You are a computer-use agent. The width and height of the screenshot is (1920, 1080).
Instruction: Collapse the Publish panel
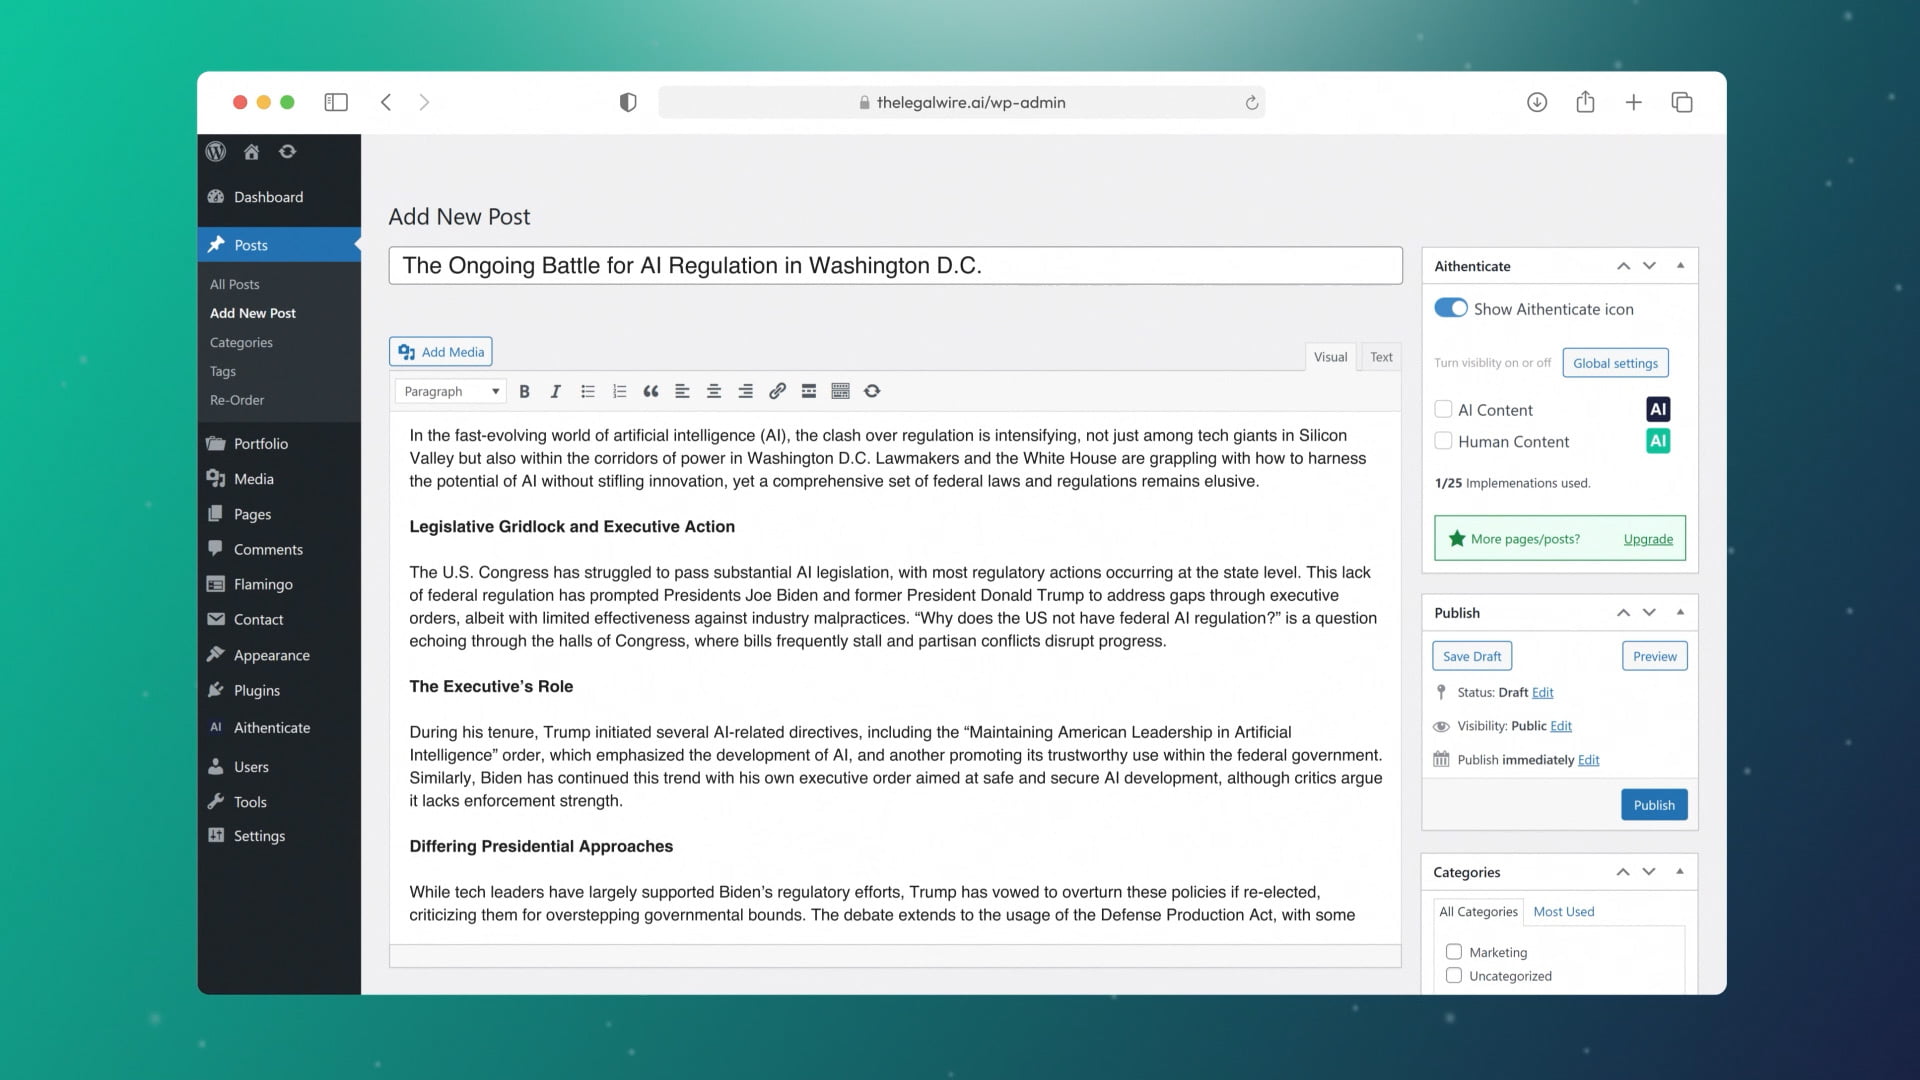pos(1680,612)
